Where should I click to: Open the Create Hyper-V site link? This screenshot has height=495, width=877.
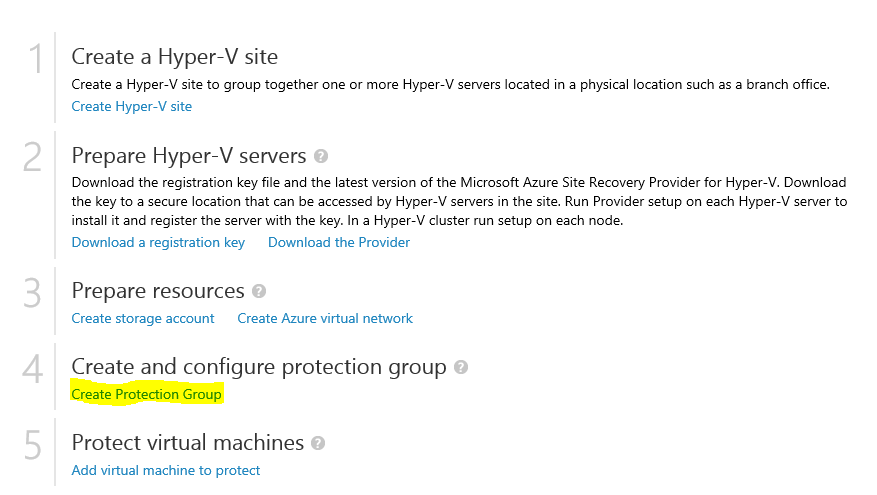[x=132, y=106]
